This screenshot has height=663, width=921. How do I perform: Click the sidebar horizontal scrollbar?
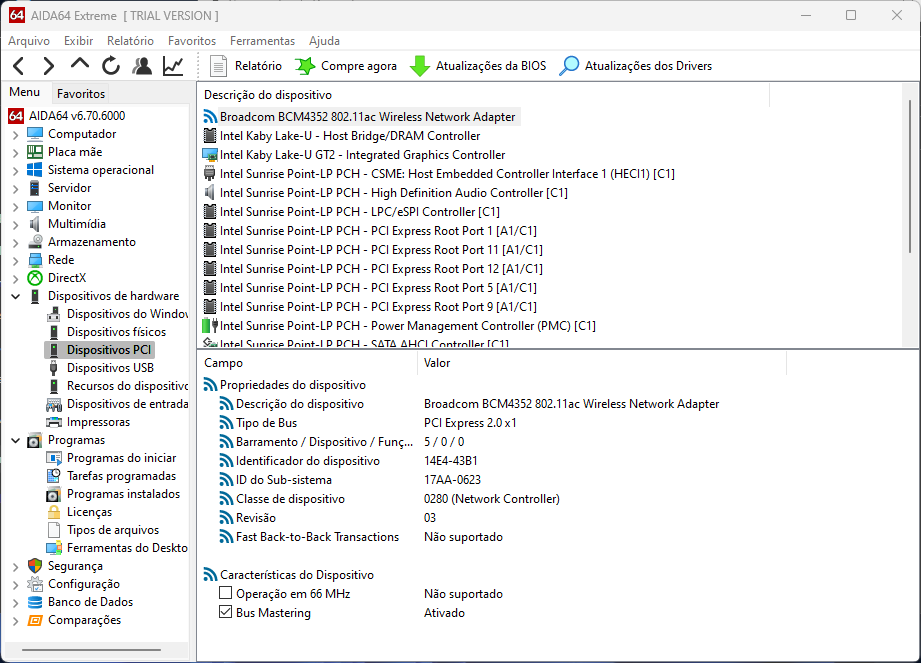tap(92, 649)
